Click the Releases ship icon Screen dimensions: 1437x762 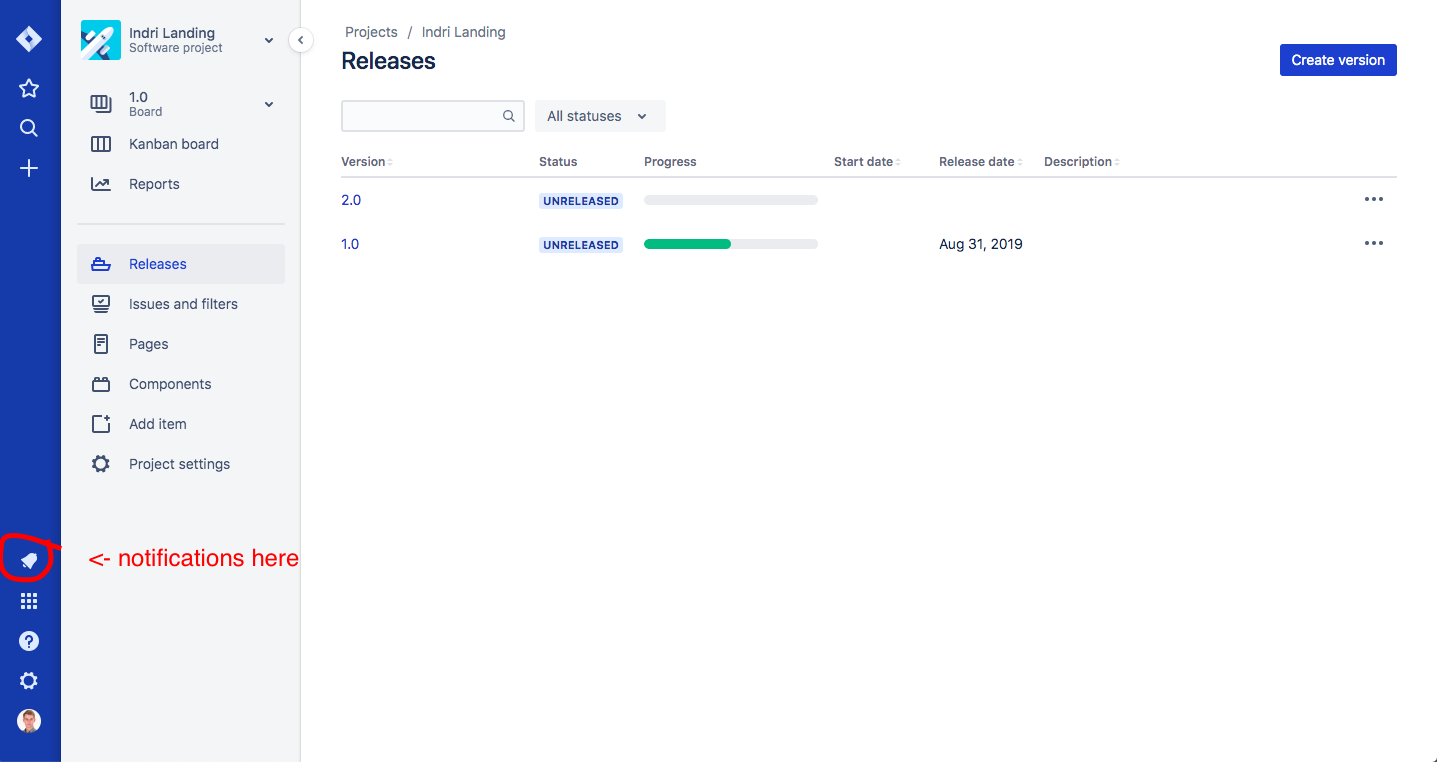(x=101, y=264)
